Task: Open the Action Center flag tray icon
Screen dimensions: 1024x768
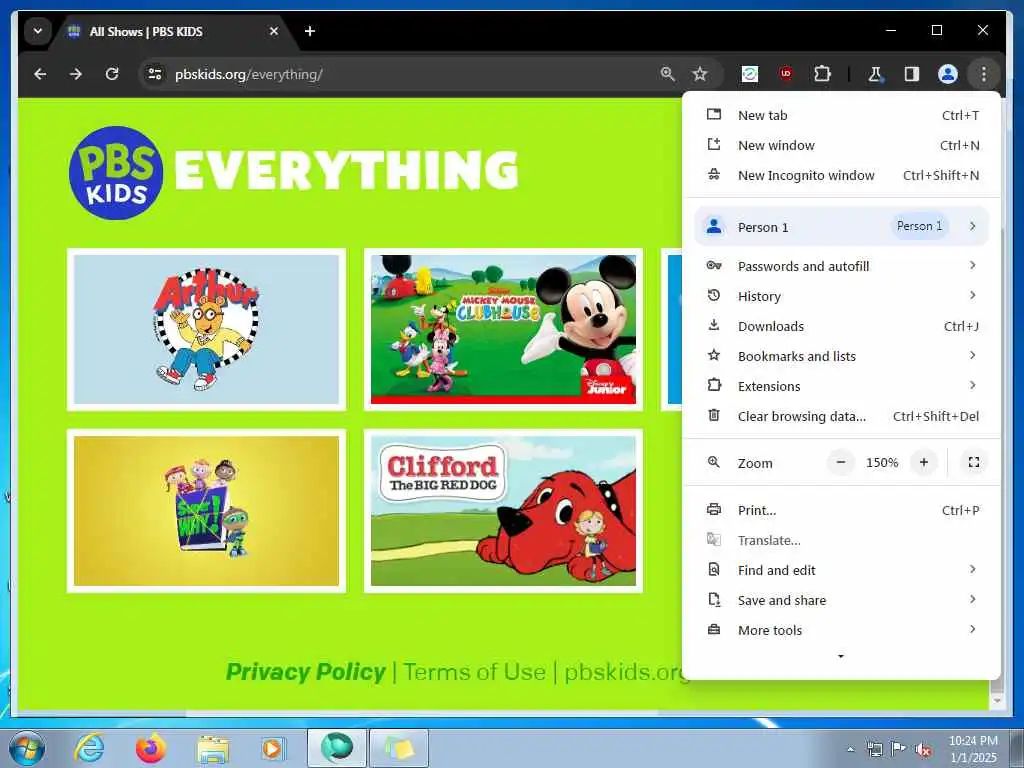Action: point(899,749)
